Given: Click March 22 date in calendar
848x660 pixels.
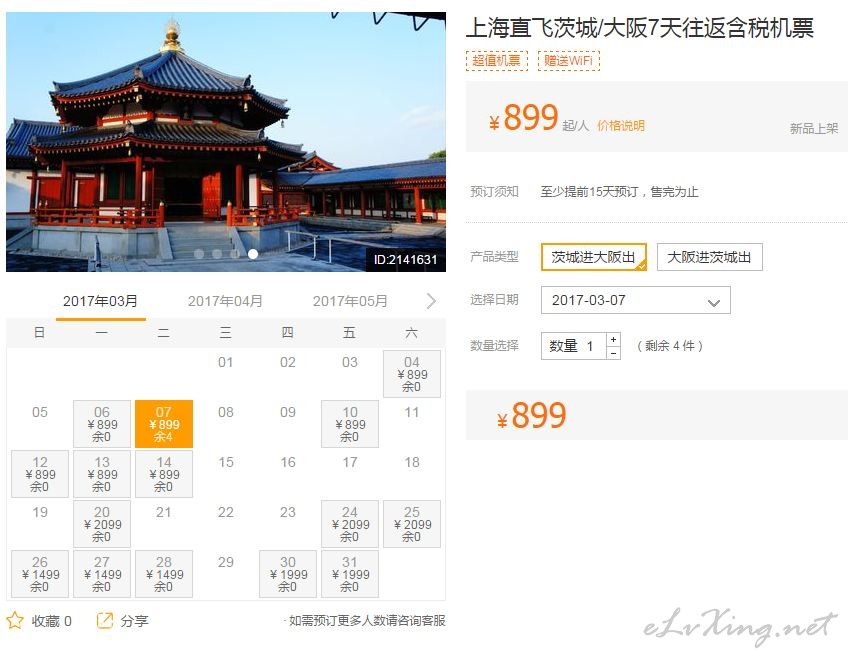Looking at the screenshot, I should coord(226,512).
